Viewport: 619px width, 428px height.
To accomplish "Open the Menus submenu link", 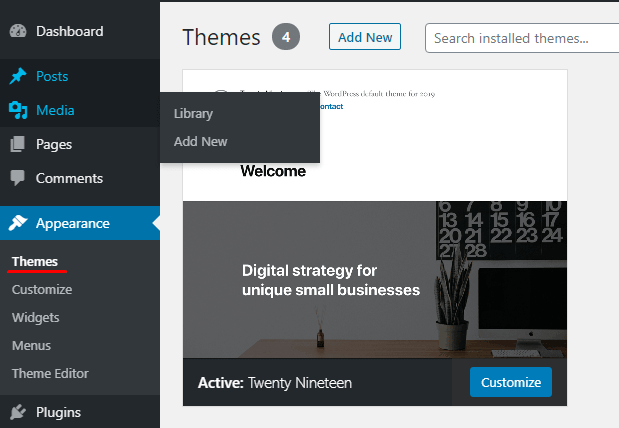I will coord(31,345).
